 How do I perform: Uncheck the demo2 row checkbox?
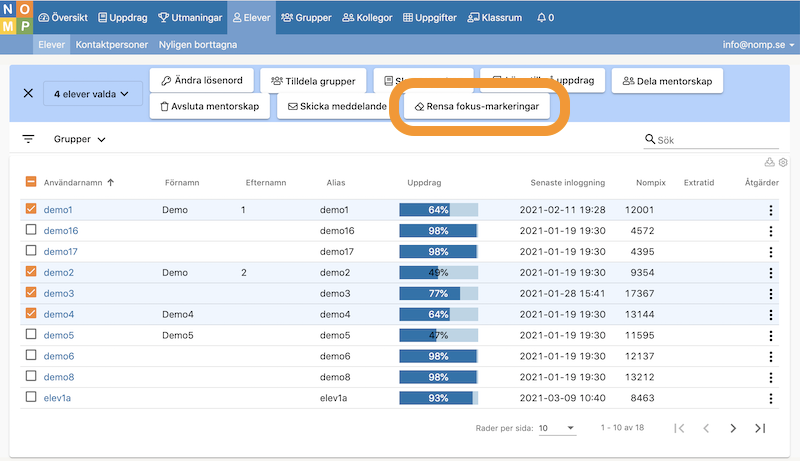(31, 271)
